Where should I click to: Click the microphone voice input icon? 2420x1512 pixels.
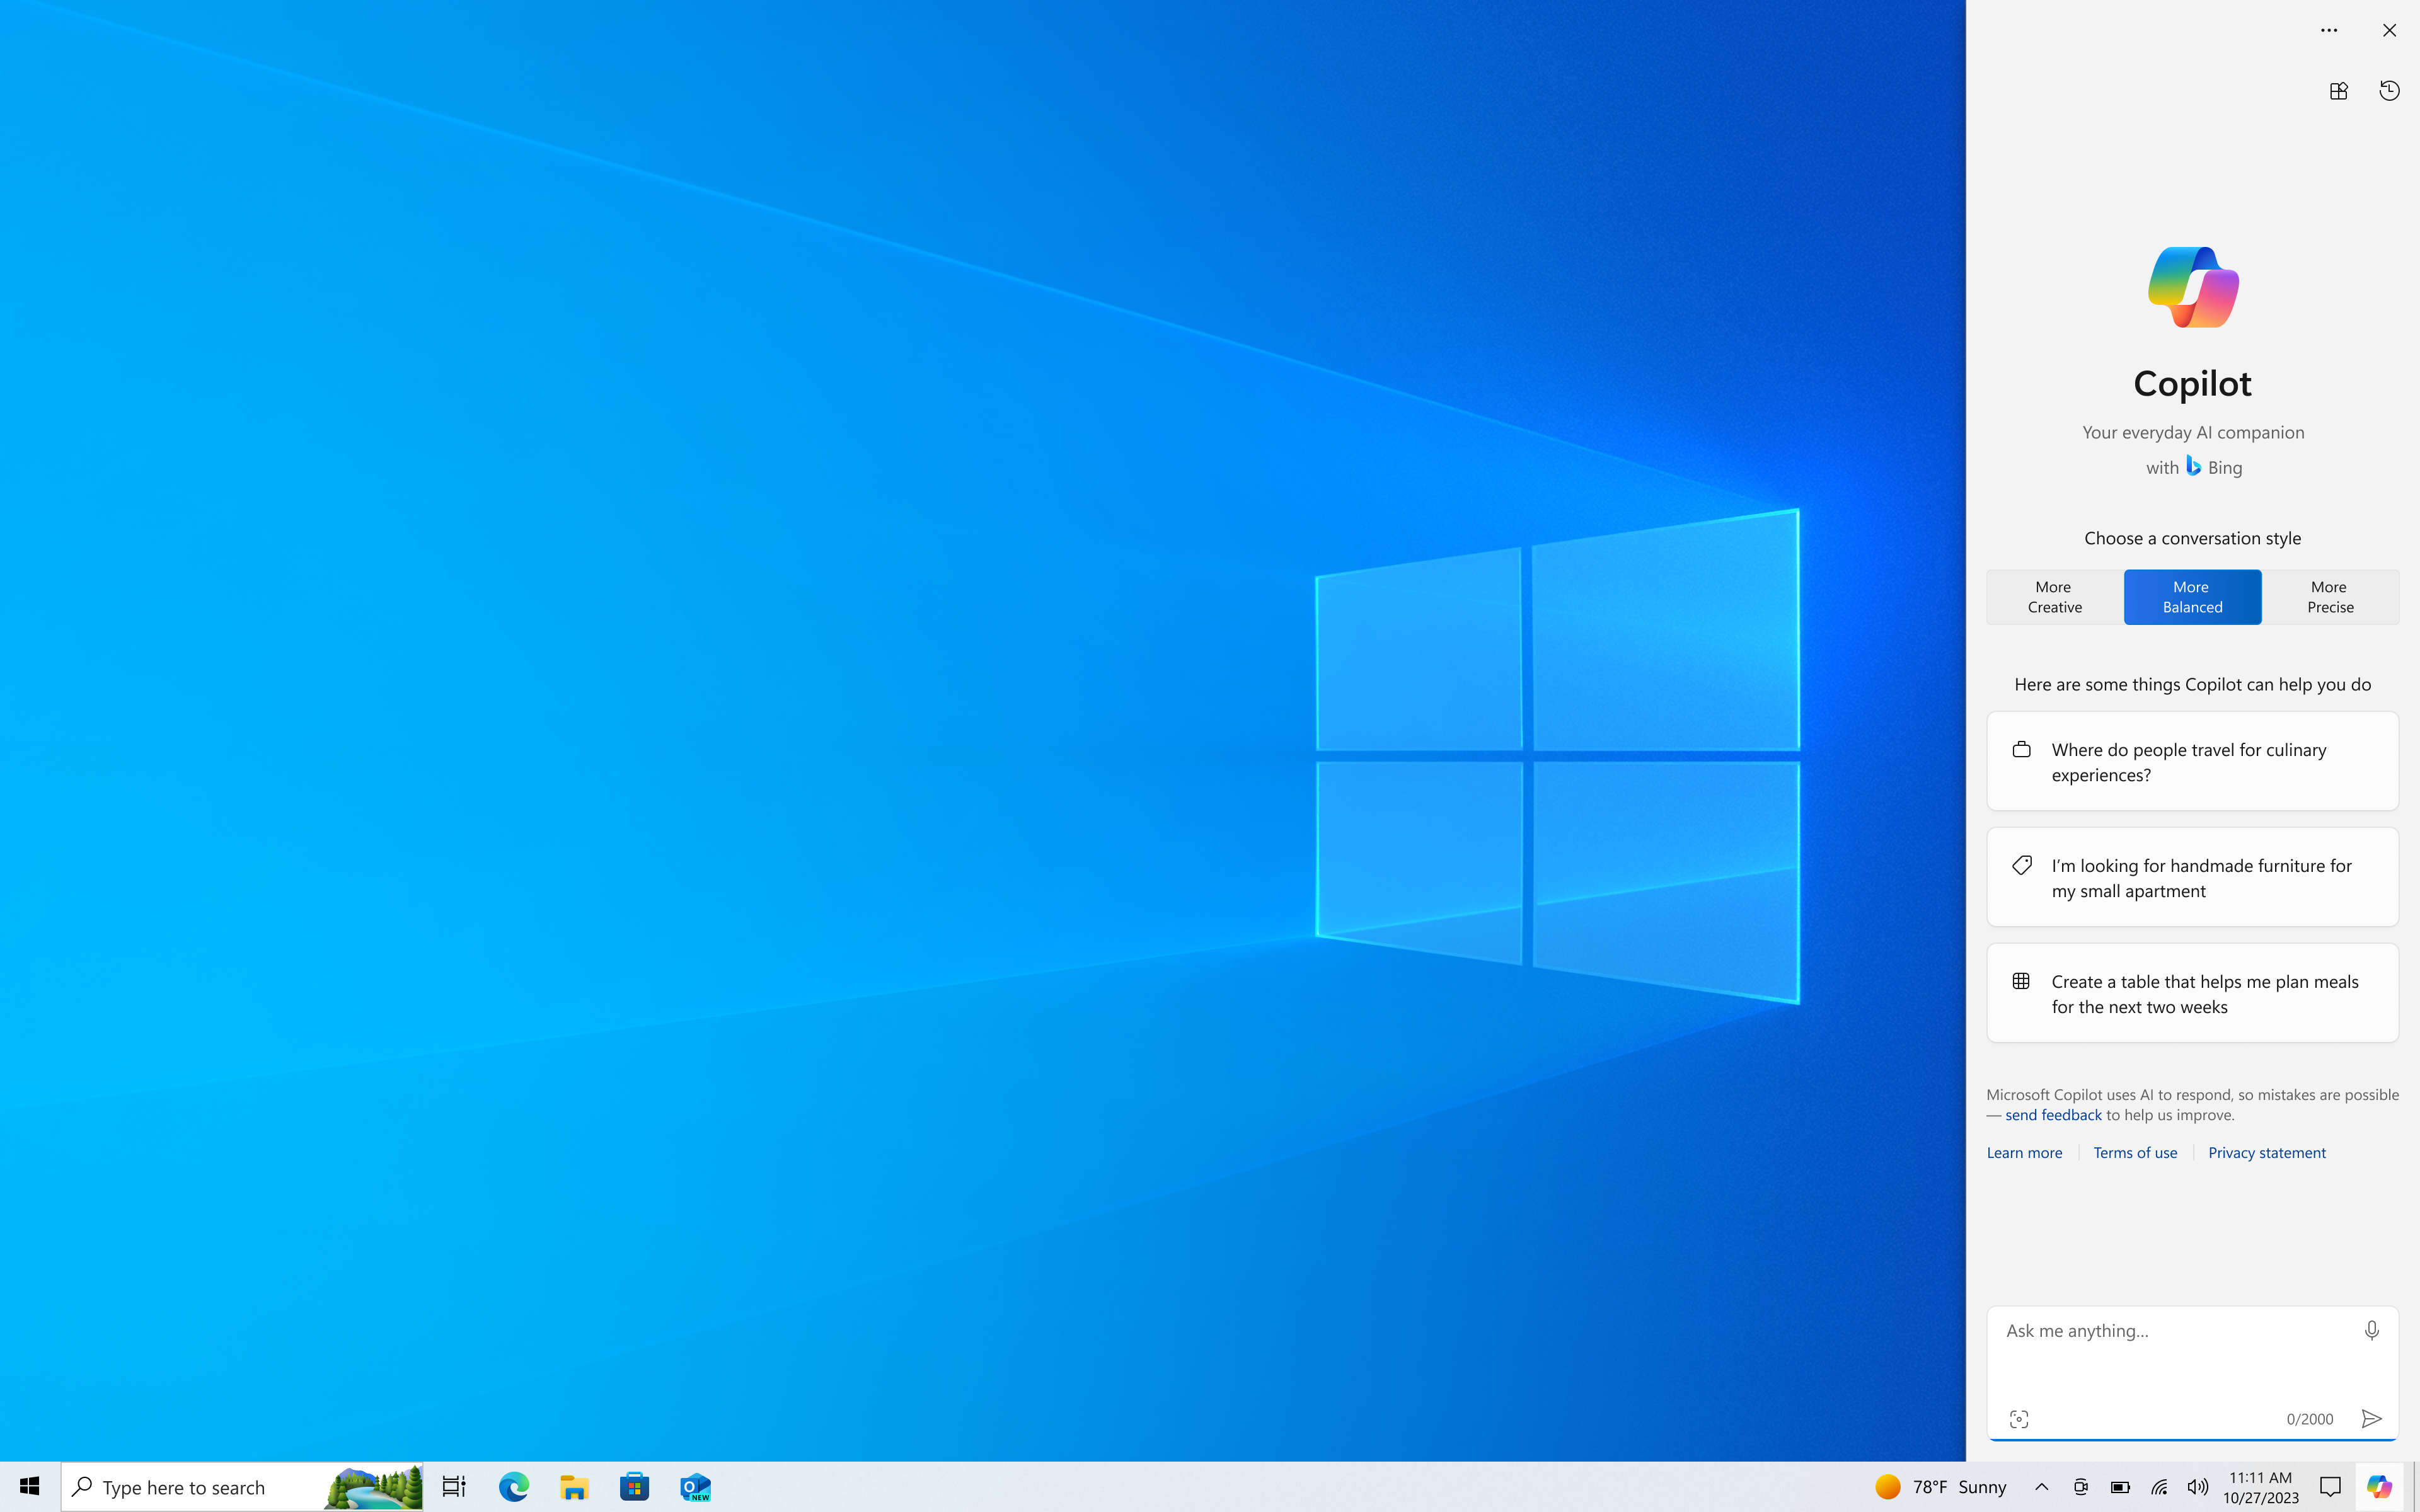click(x=2371, y=1329)
